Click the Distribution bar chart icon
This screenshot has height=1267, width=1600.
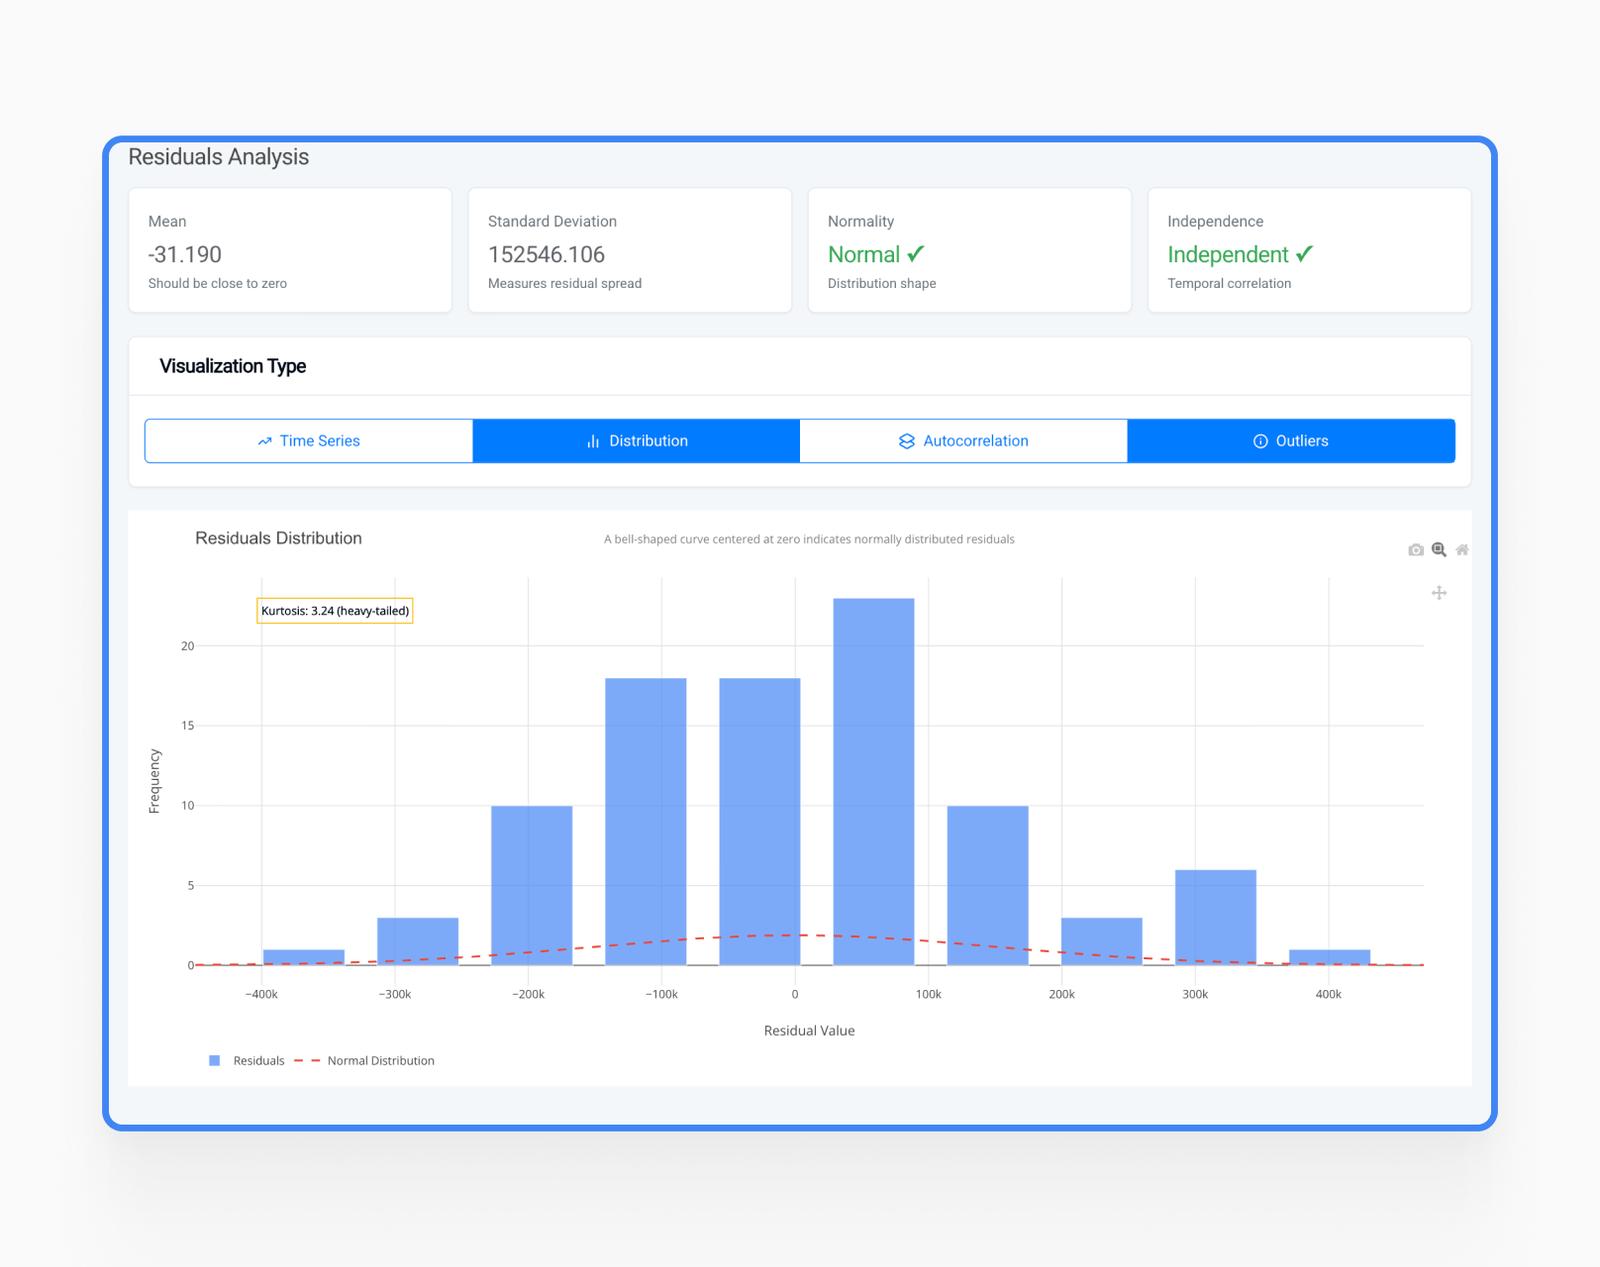593,441
